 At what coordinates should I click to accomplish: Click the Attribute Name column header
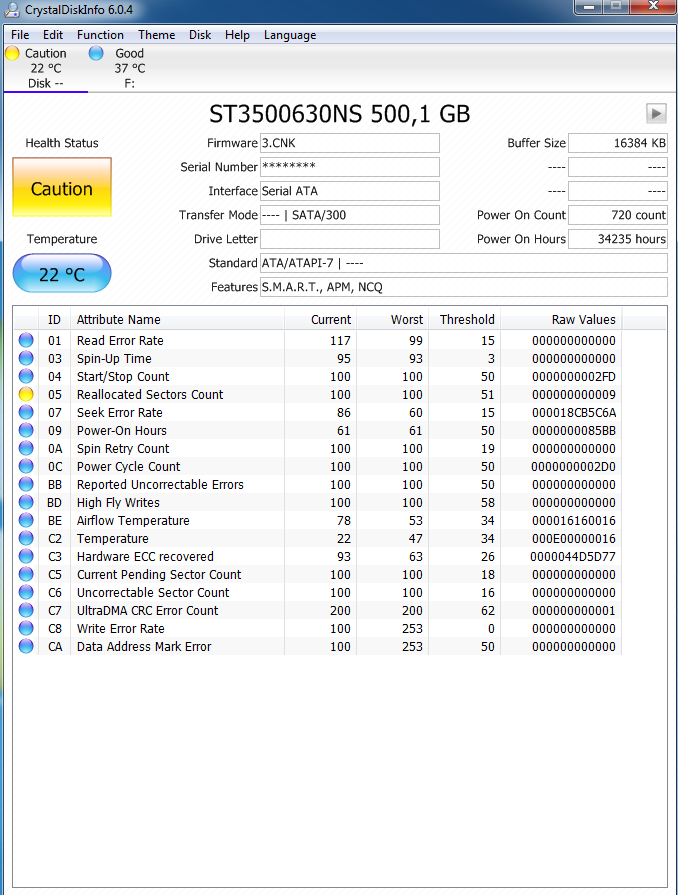pos(177,320)
